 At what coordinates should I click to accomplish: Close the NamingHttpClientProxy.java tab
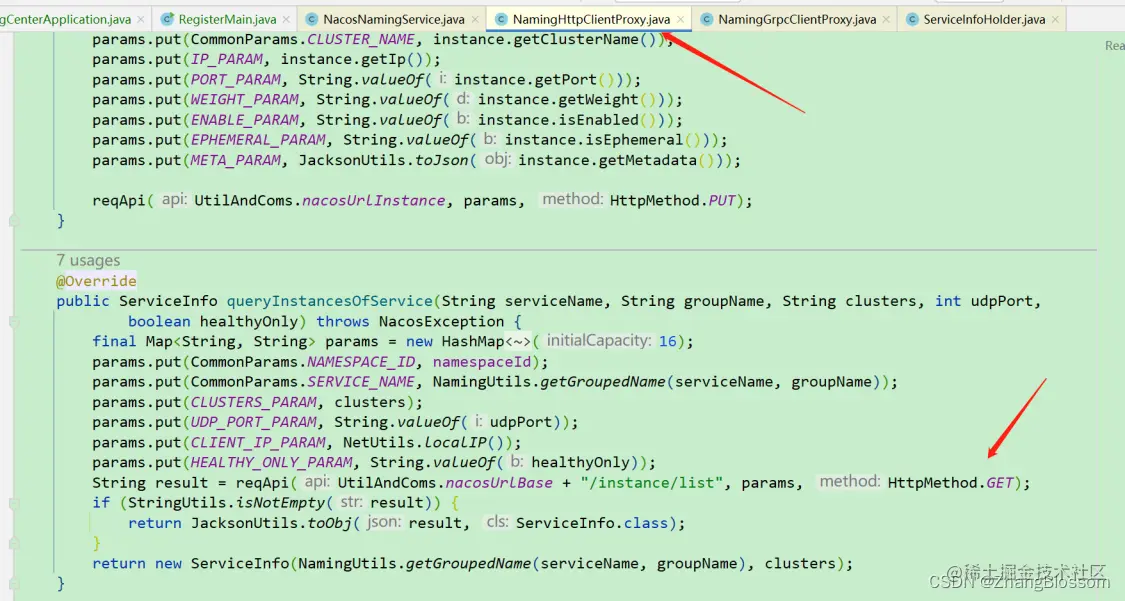tap(680, 19)
